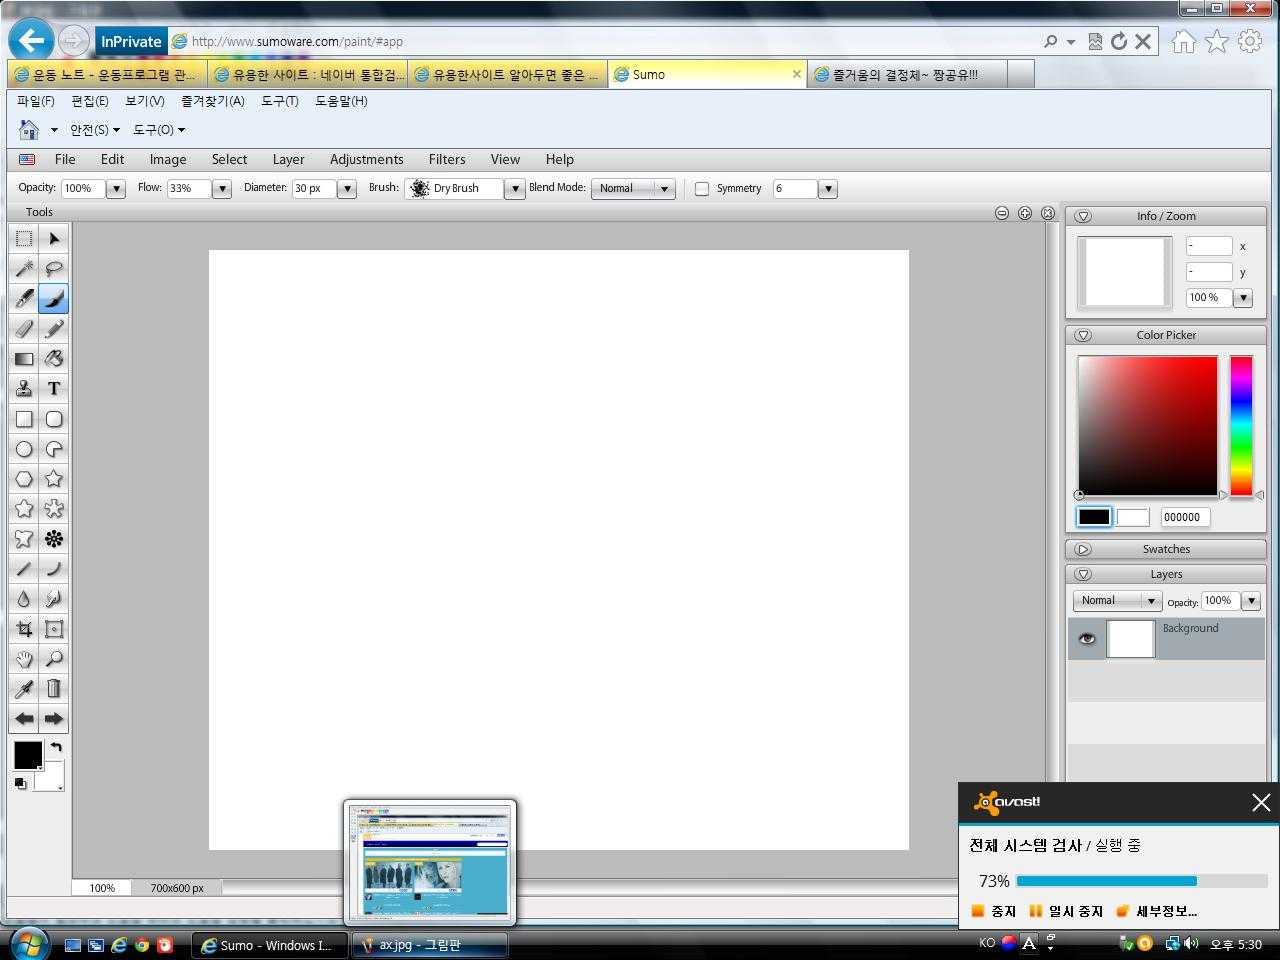
Task: Click the redo right arrow tool
Action: pos(54,719)
